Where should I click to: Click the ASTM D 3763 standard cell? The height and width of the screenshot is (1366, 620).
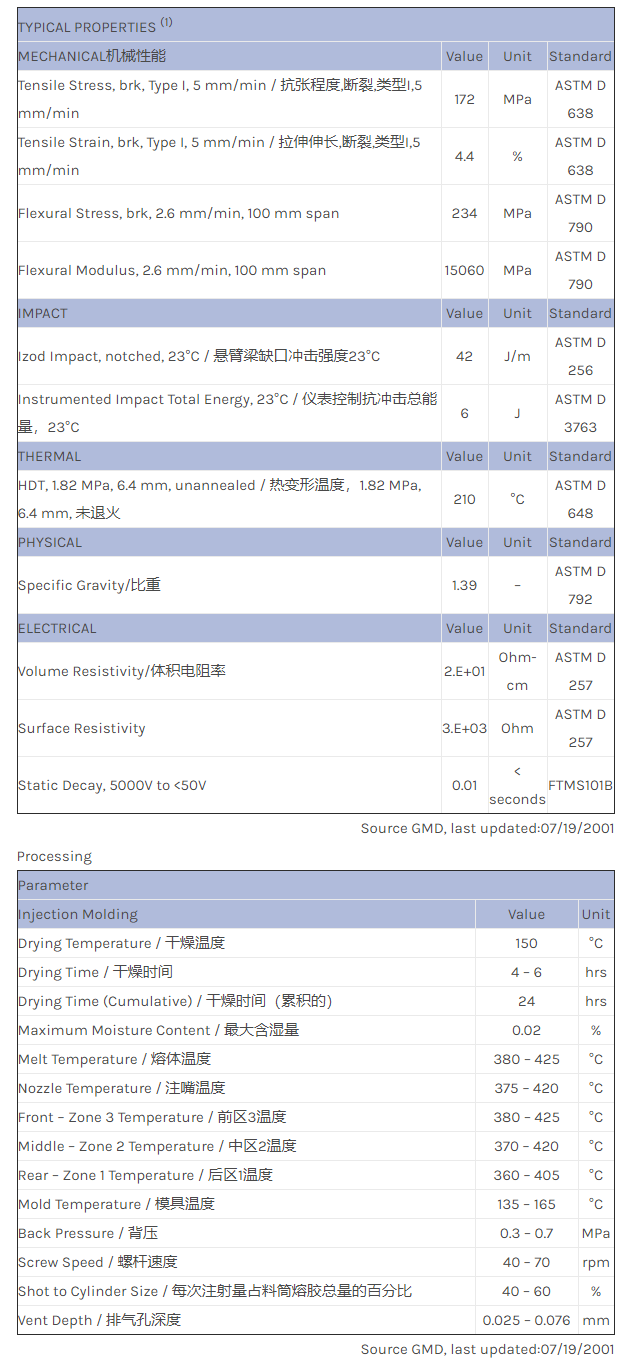(x=580, y=413)
